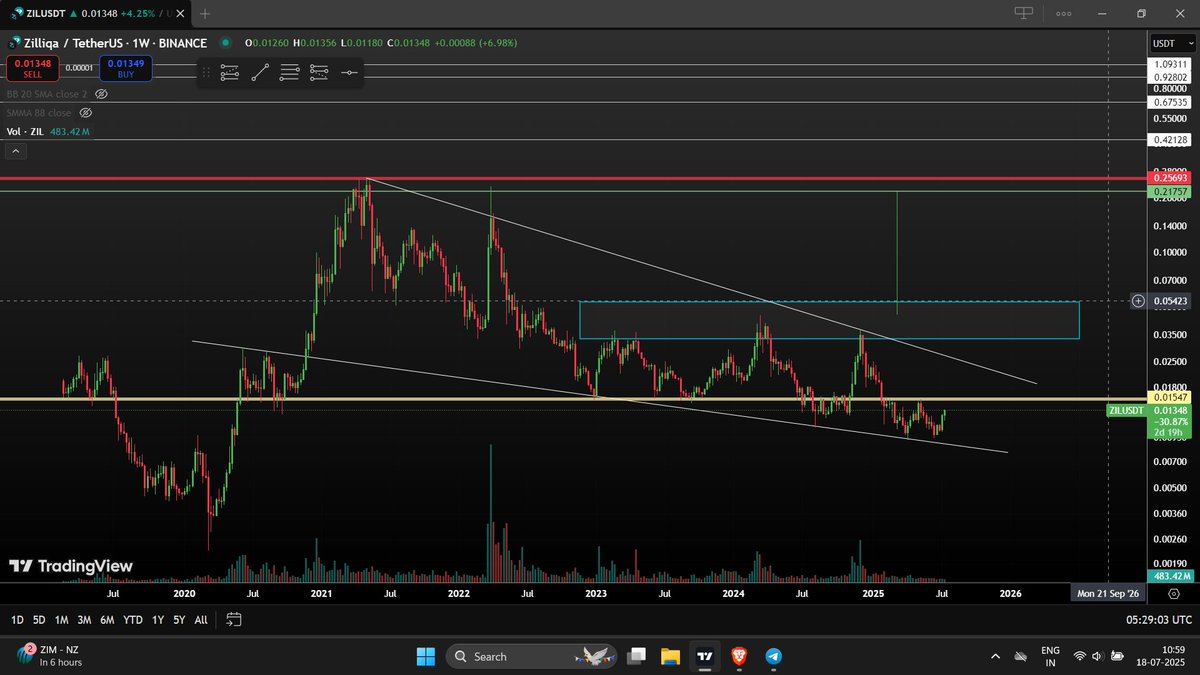Screen dimensions: 1200x675
Task: Click the taskbar Search box
Action: [530, 656]
